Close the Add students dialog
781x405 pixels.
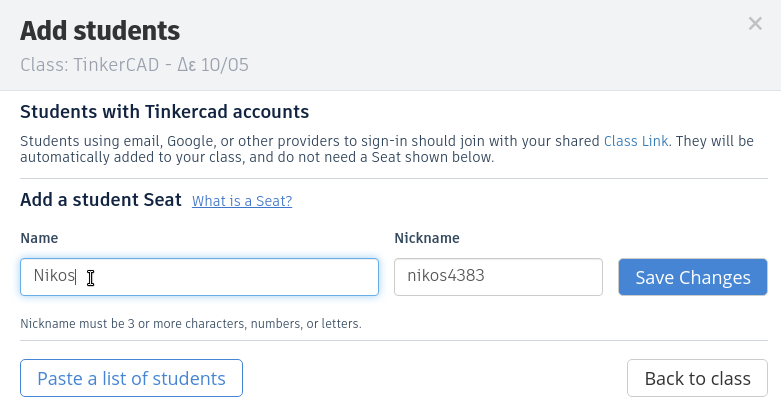755,24
